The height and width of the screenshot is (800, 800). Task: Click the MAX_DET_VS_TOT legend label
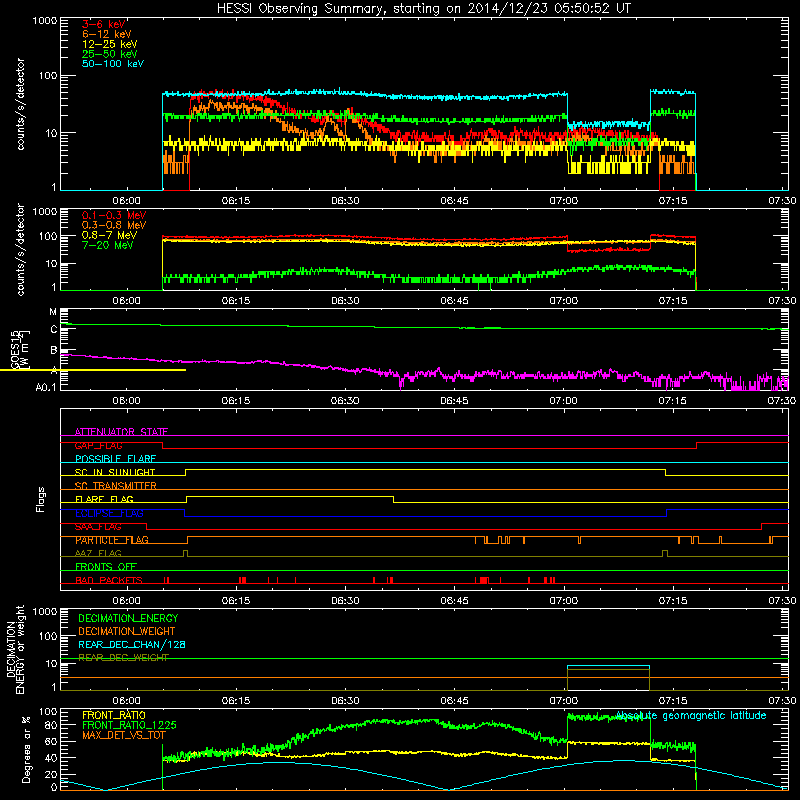pyautogui.click(x=124, y=735)
